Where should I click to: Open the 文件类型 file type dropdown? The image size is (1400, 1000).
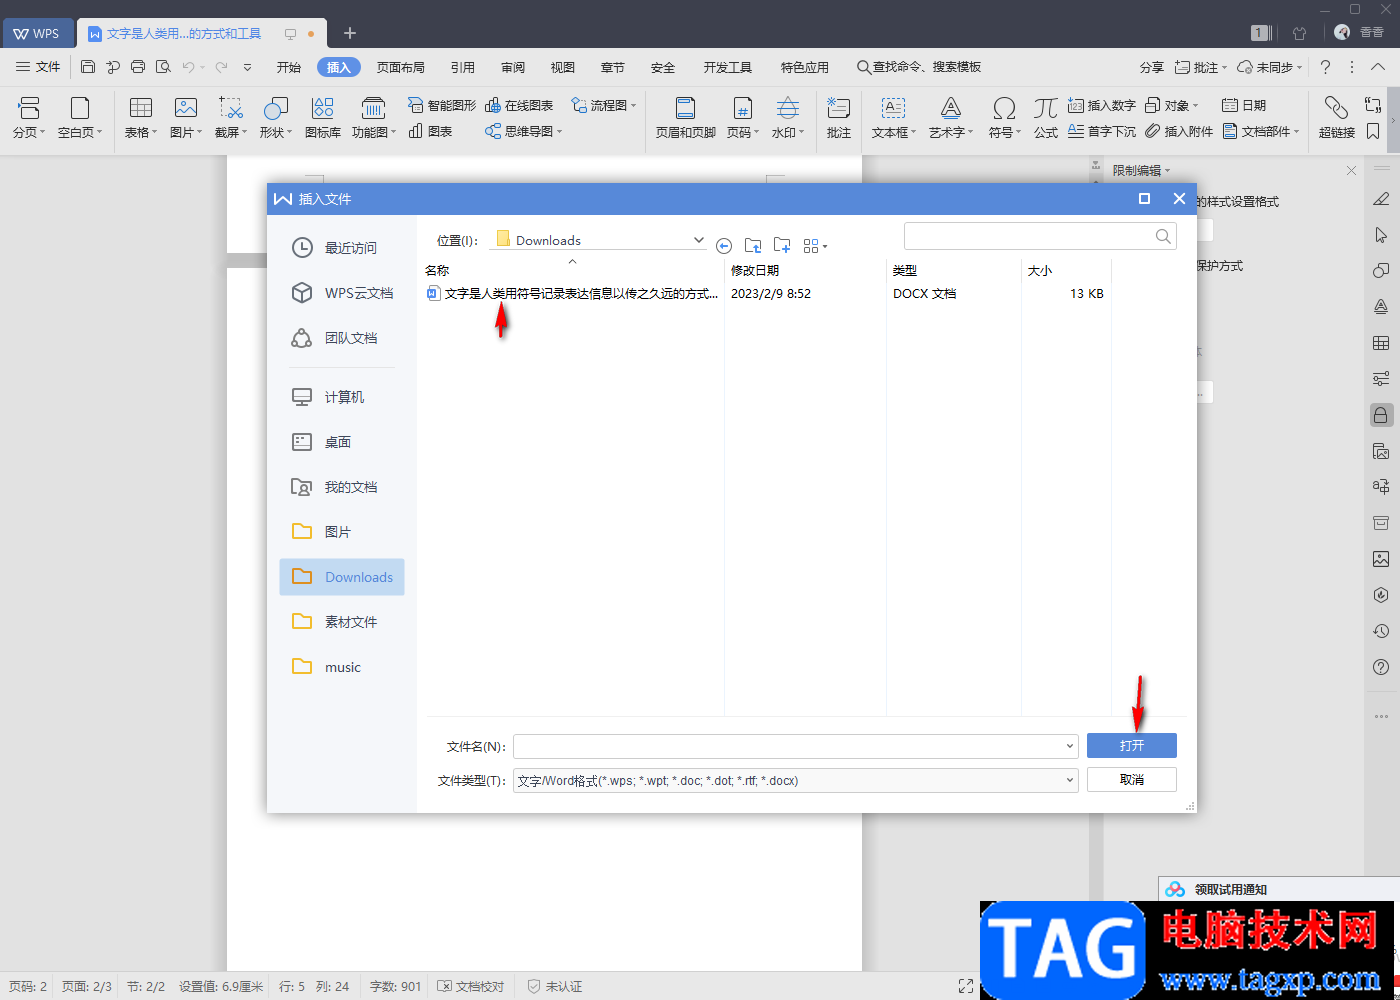tap(1070, 780)
